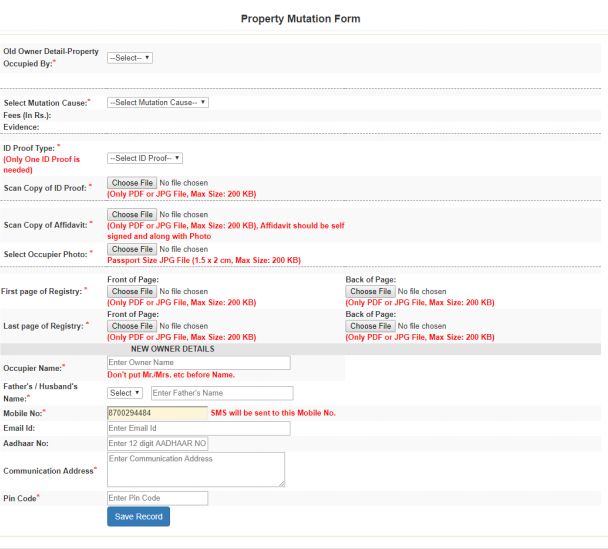608x549 pixels.
Task: Focus the Enter Owner Name field
Action: [198, 362]
